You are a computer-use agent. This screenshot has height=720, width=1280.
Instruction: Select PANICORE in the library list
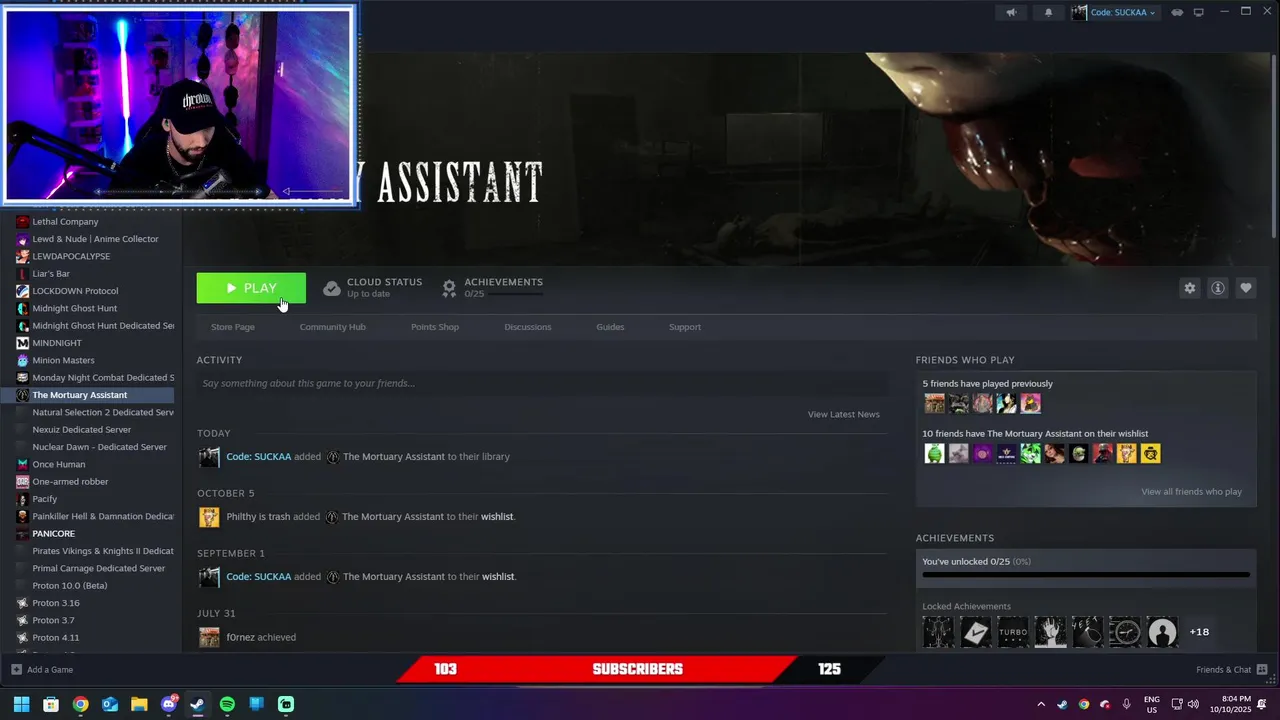click(54, 534)
